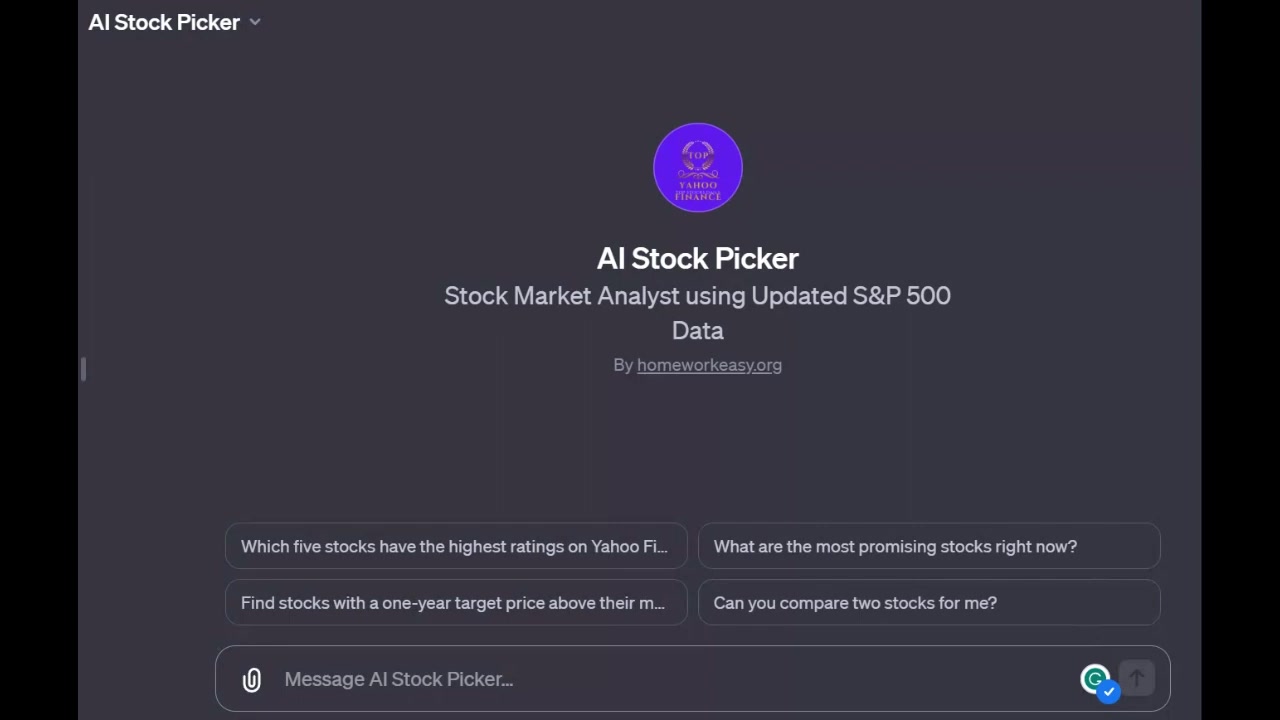1280x720 pixels.
Task: Click the blue checkmark badge on the Grammarly icon
Action: click(x=1108, y=691)
